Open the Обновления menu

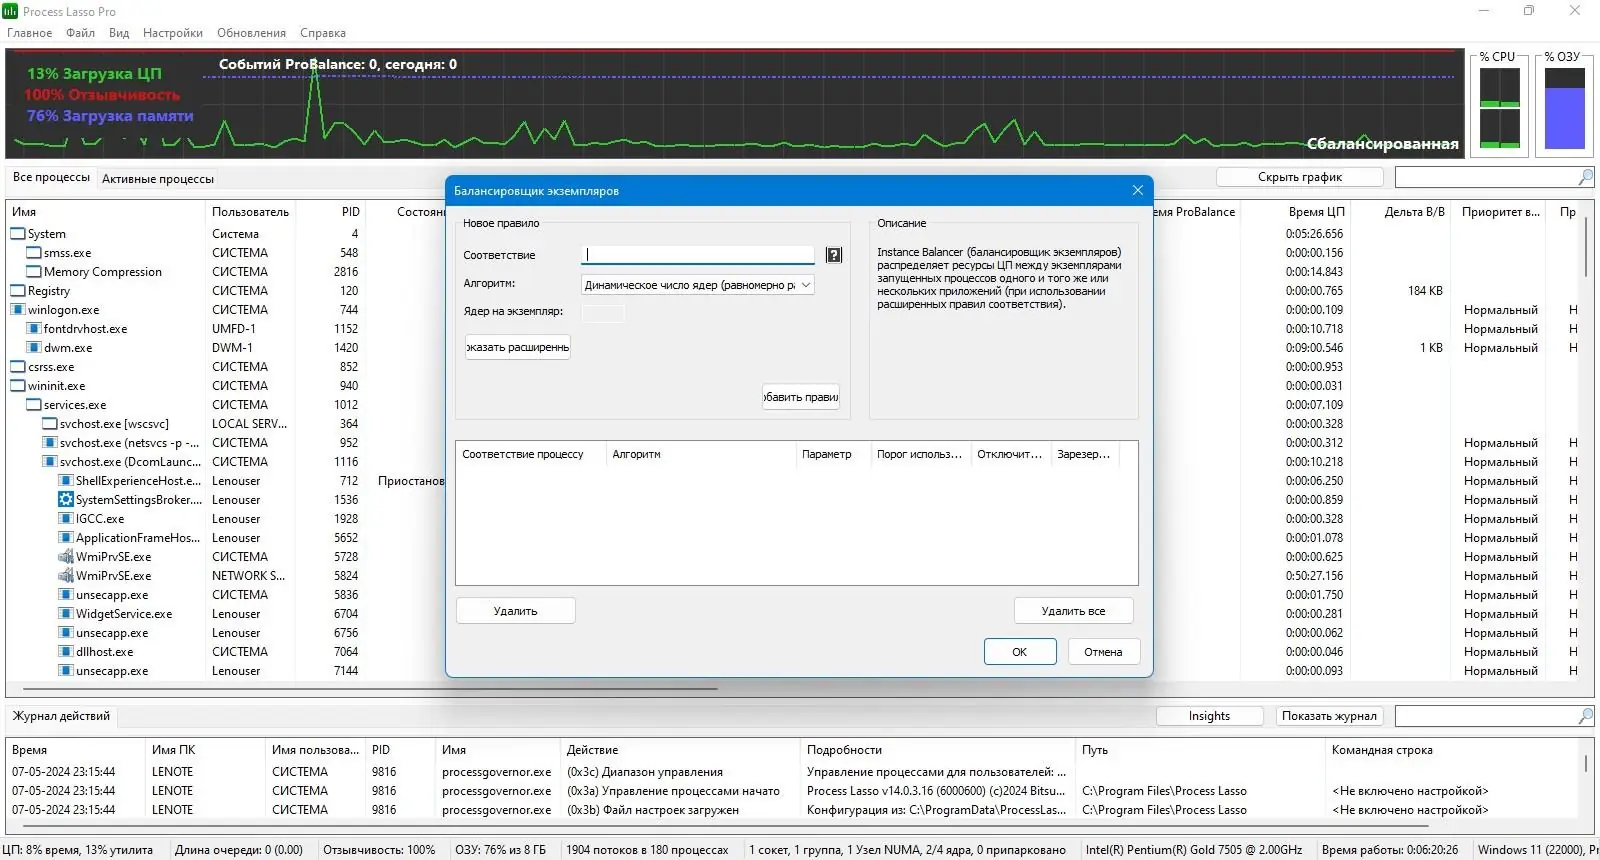coord(251,33)
